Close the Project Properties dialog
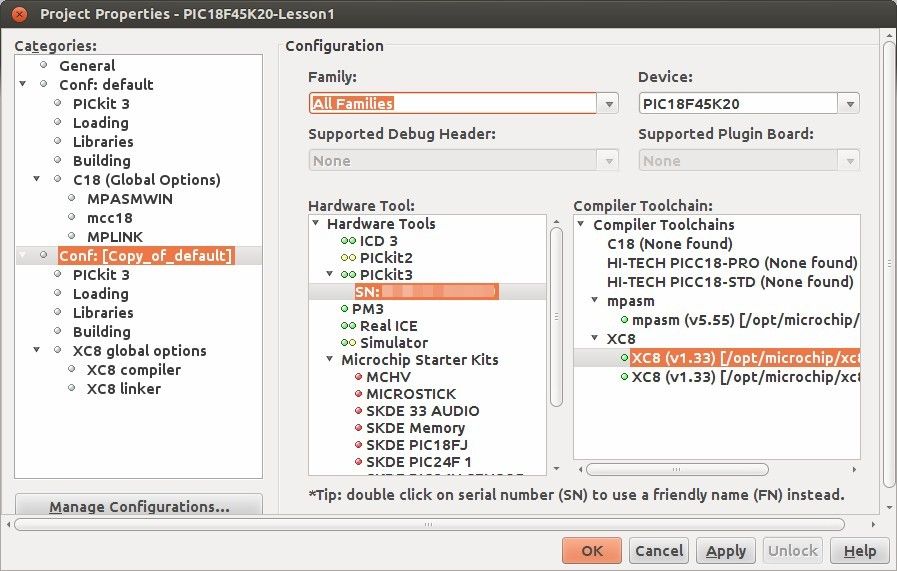Viewport: 897px width, 571px height. pos(19,14)
